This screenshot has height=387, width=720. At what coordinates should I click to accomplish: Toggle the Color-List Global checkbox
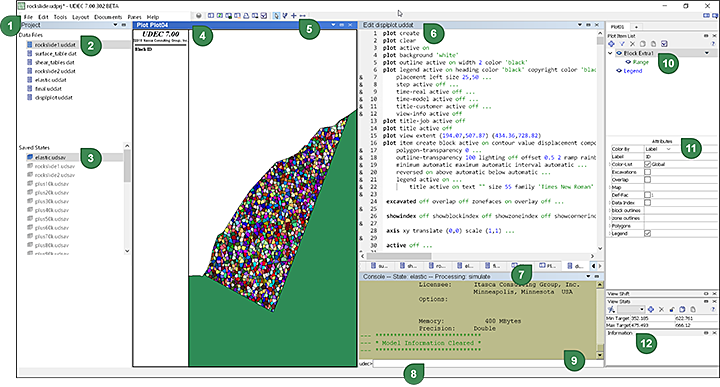(647, 164)
